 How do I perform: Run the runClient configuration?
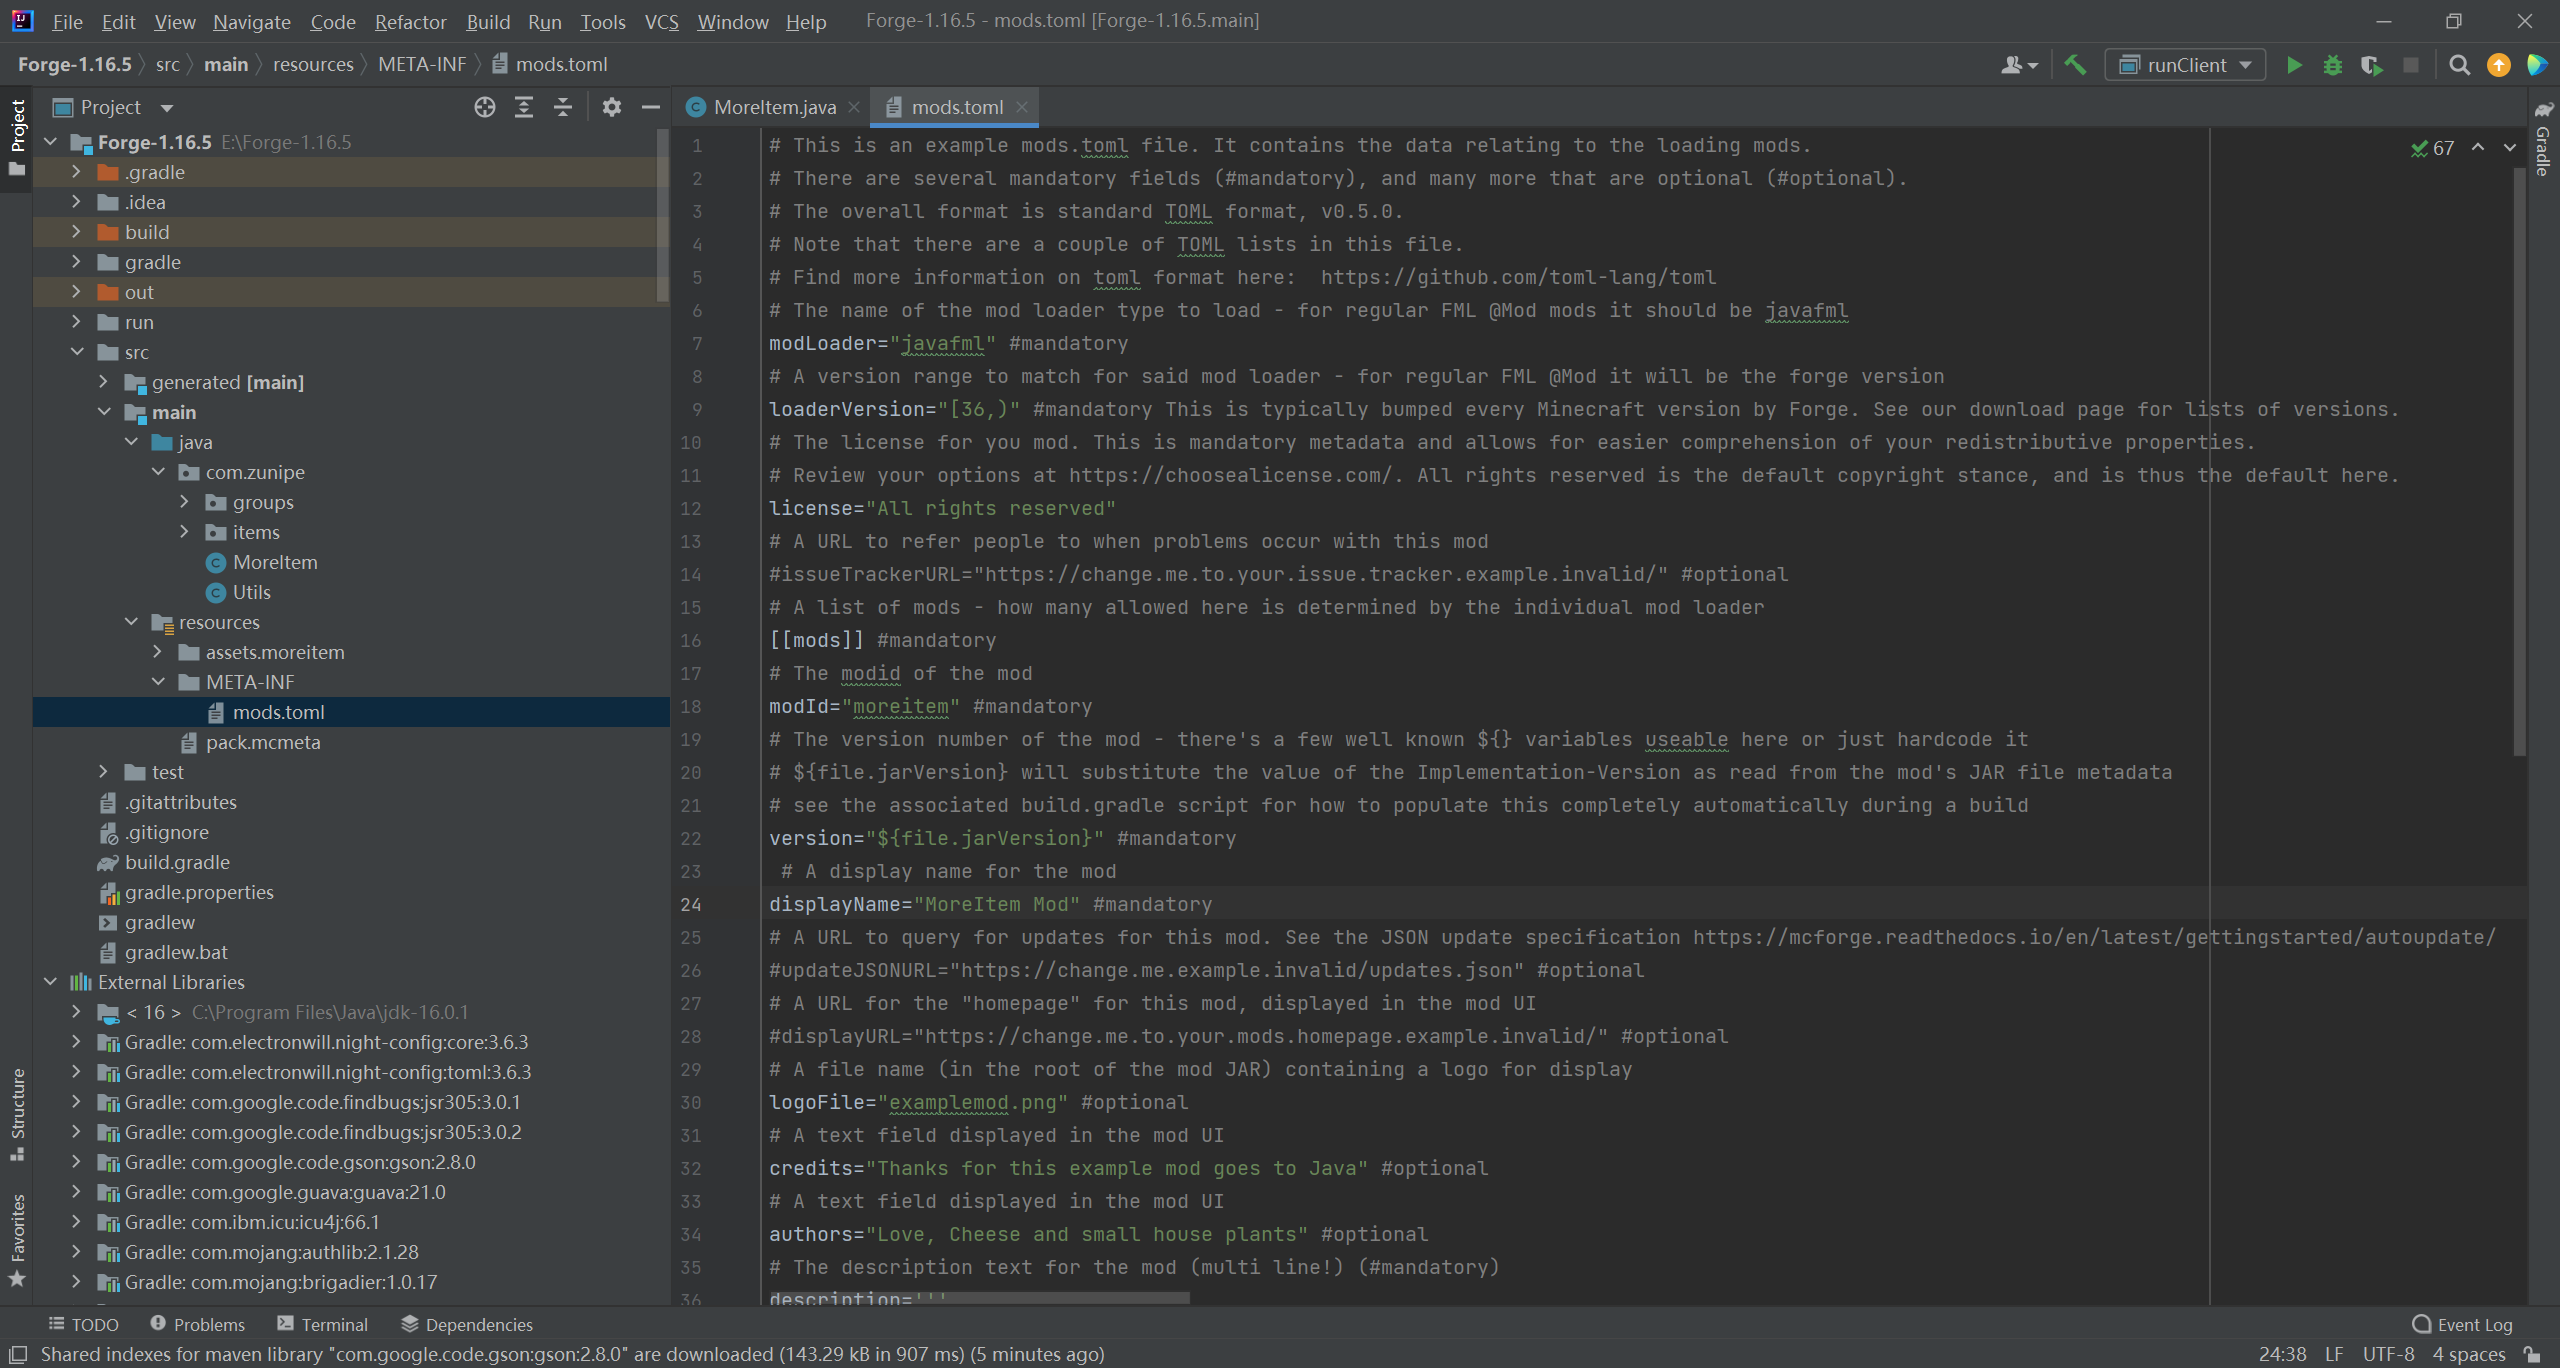[x=2294, y=65]
